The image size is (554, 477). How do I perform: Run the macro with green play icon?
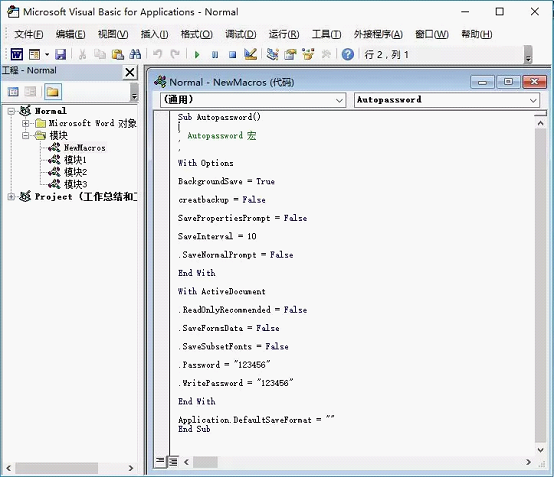197,55
